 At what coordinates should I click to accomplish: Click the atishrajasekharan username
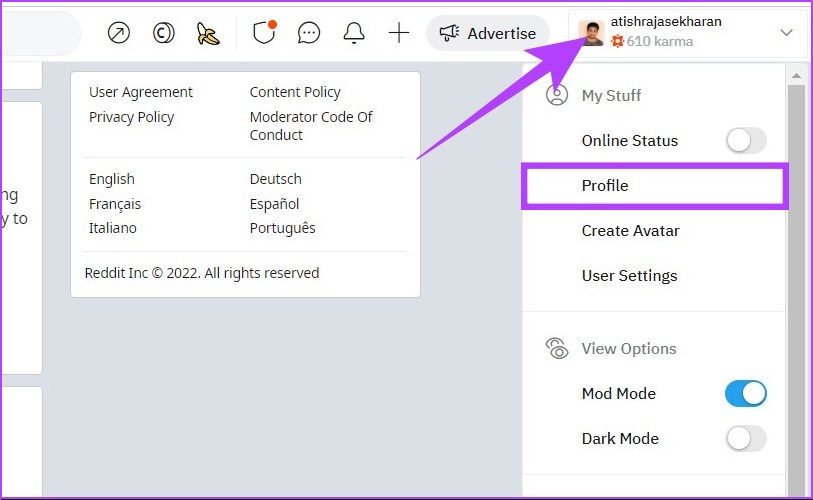666,22
